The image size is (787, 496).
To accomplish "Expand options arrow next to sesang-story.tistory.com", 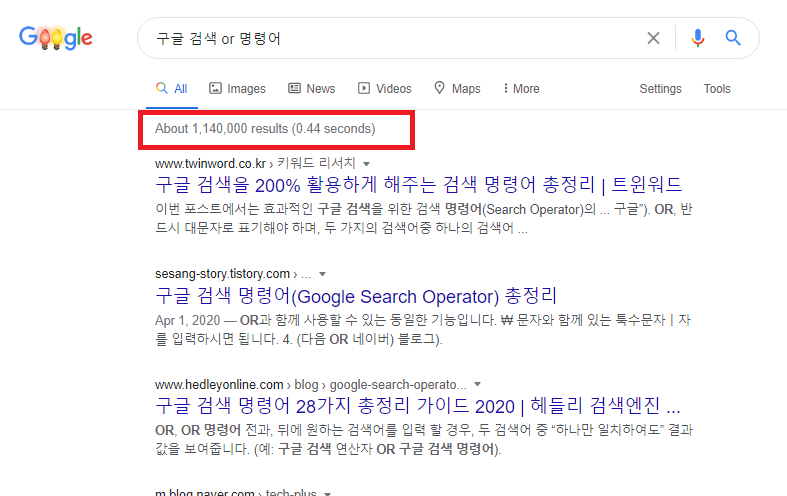I will (x=323, y=274).
